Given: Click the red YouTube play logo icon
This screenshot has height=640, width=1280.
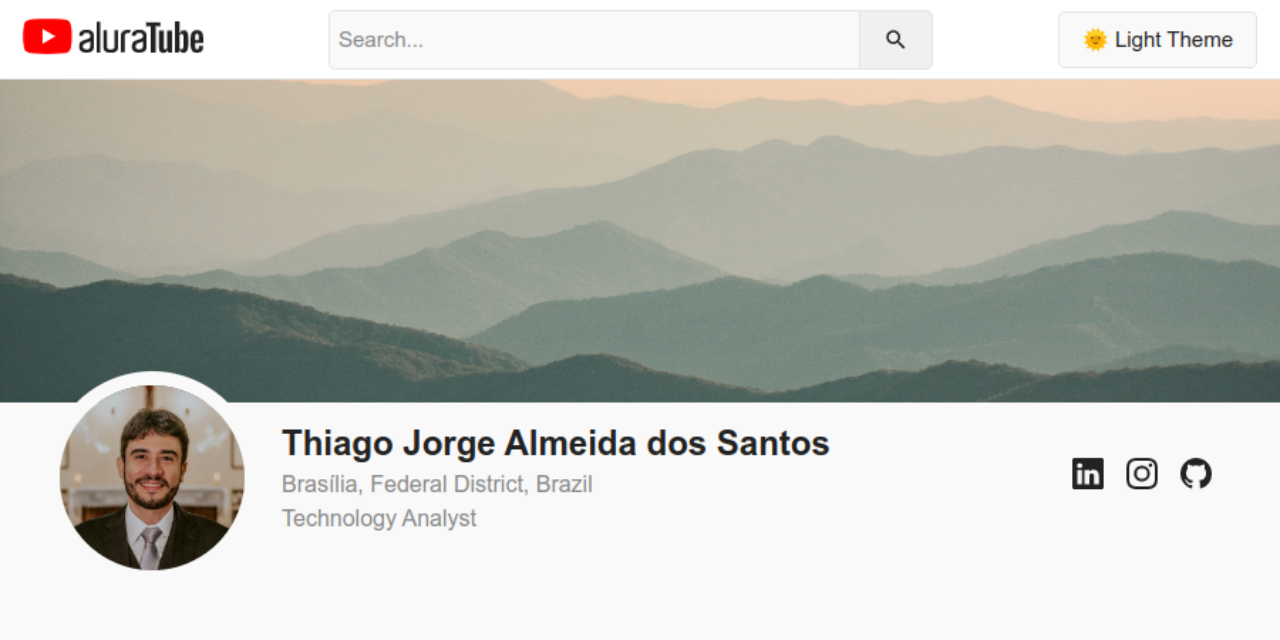Looking at the screenshot, I should pos(47,37).
